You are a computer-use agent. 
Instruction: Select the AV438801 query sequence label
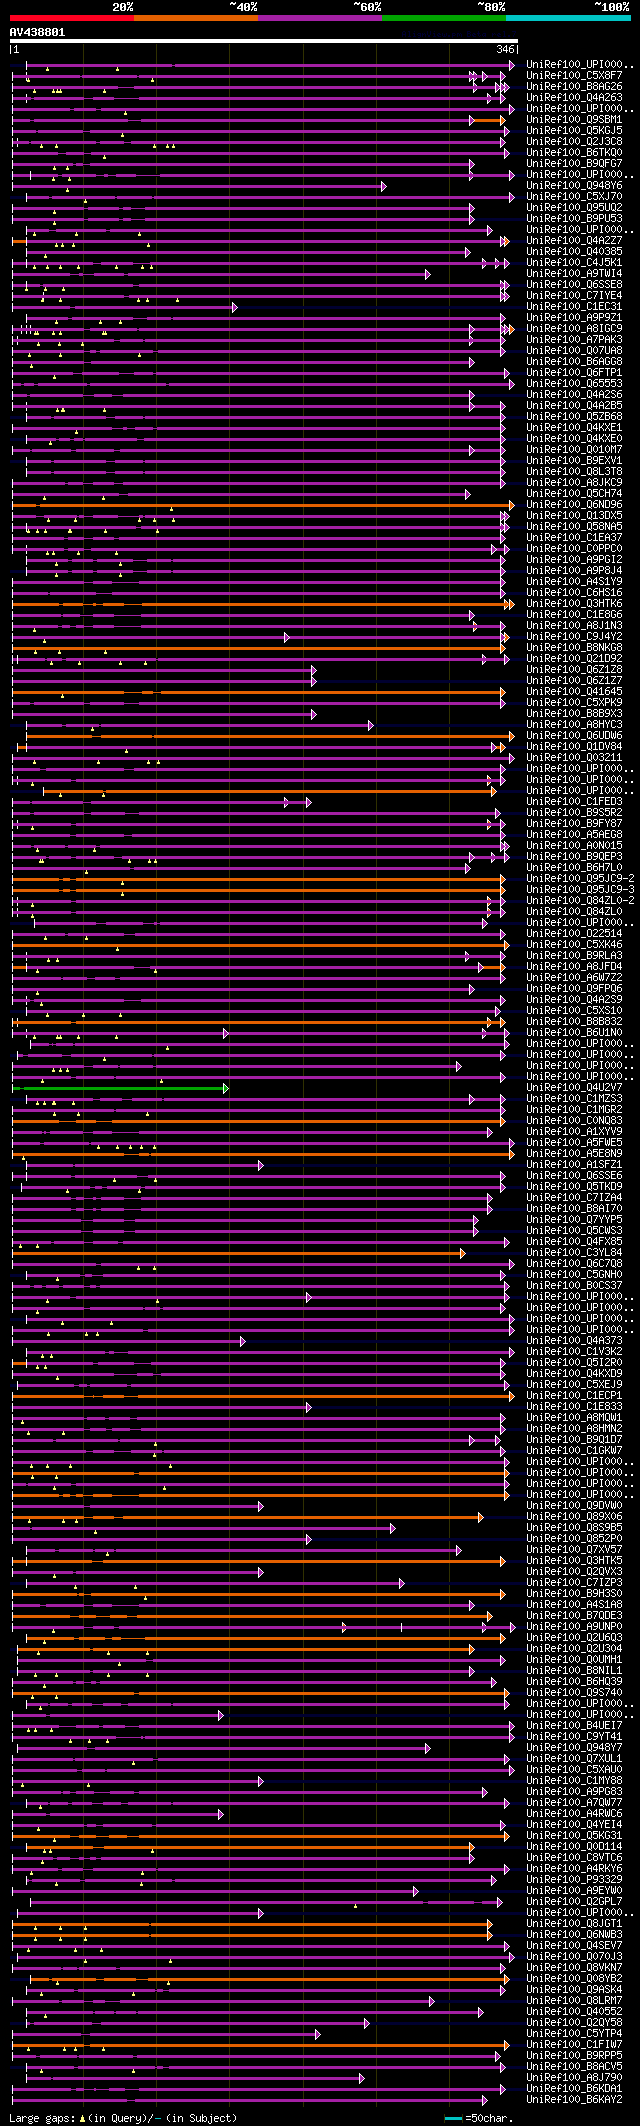click(x=38, y=32)
